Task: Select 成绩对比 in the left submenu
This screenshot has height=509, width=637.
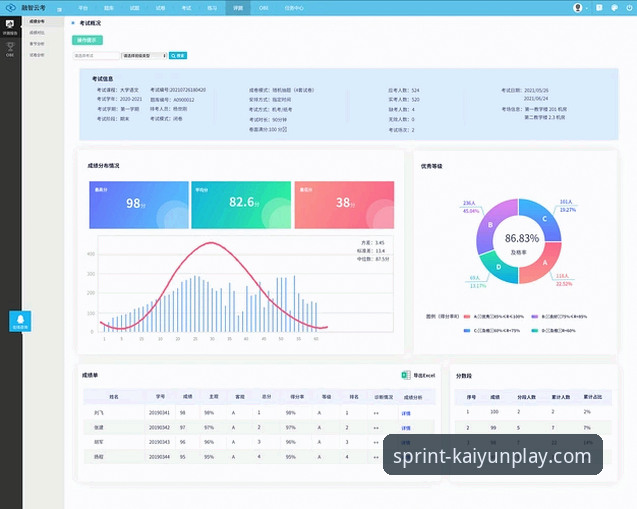Action: (37, 32)
